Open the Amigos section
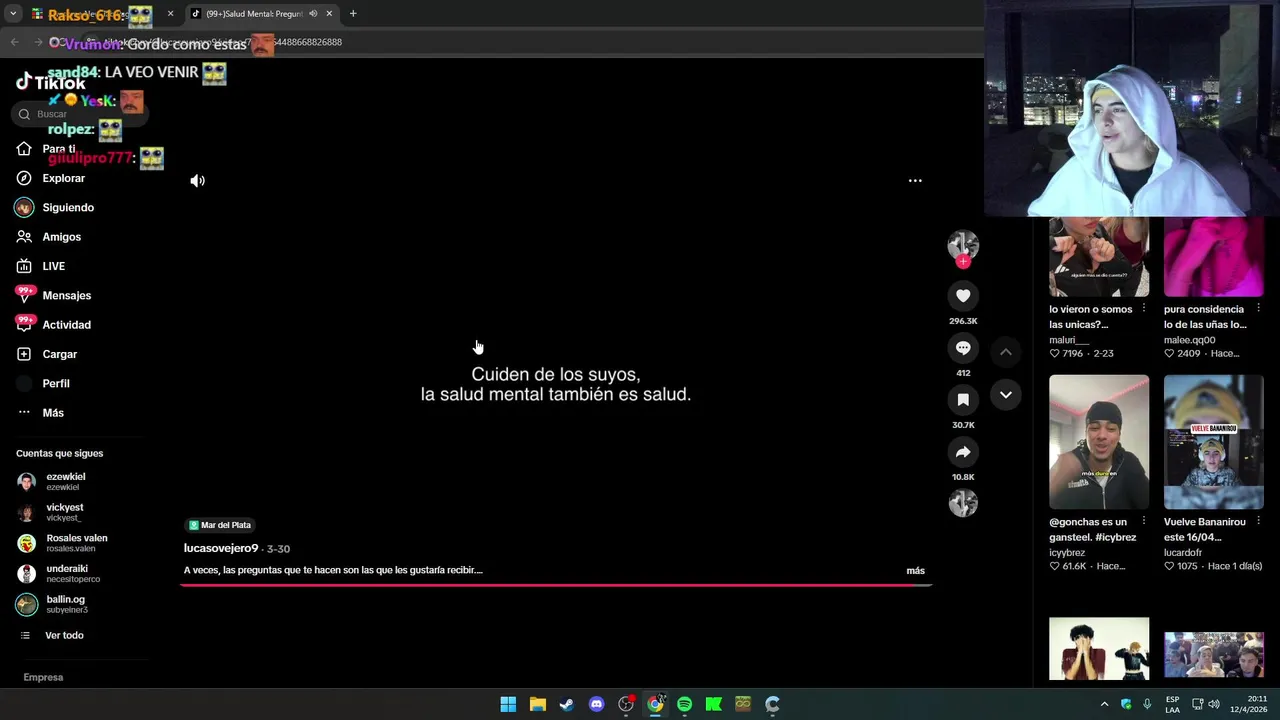1280x720 pixels. (48, 237)
